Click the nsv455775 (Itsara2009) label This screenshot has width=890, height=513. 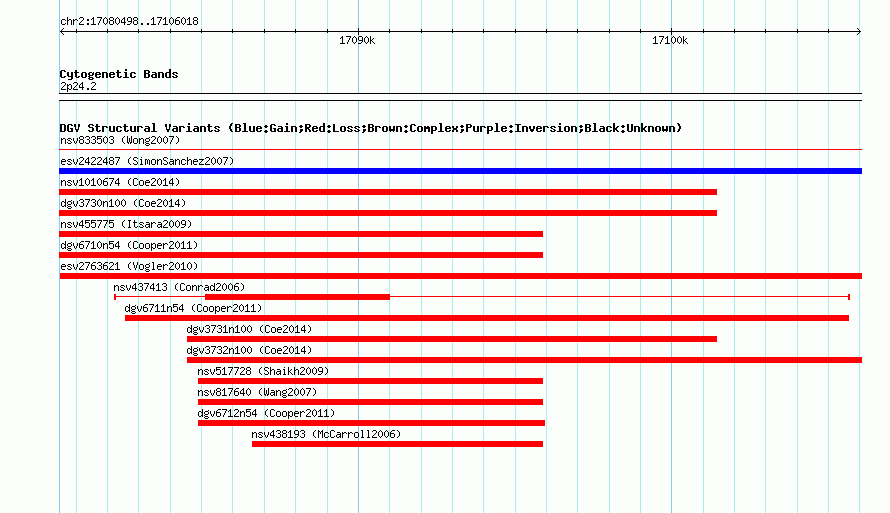tap(126, 224)
